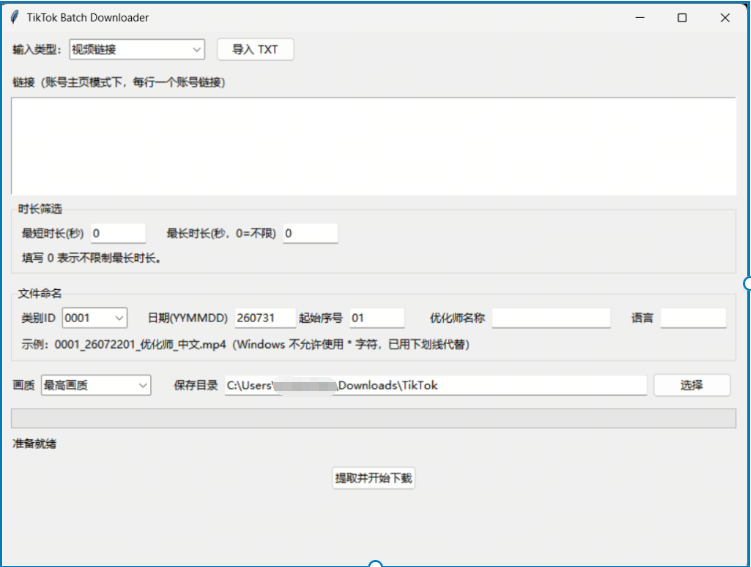Click the 准备就绪 status text
Viewport: 751px width, 567px height.
[x=34, y=443]
